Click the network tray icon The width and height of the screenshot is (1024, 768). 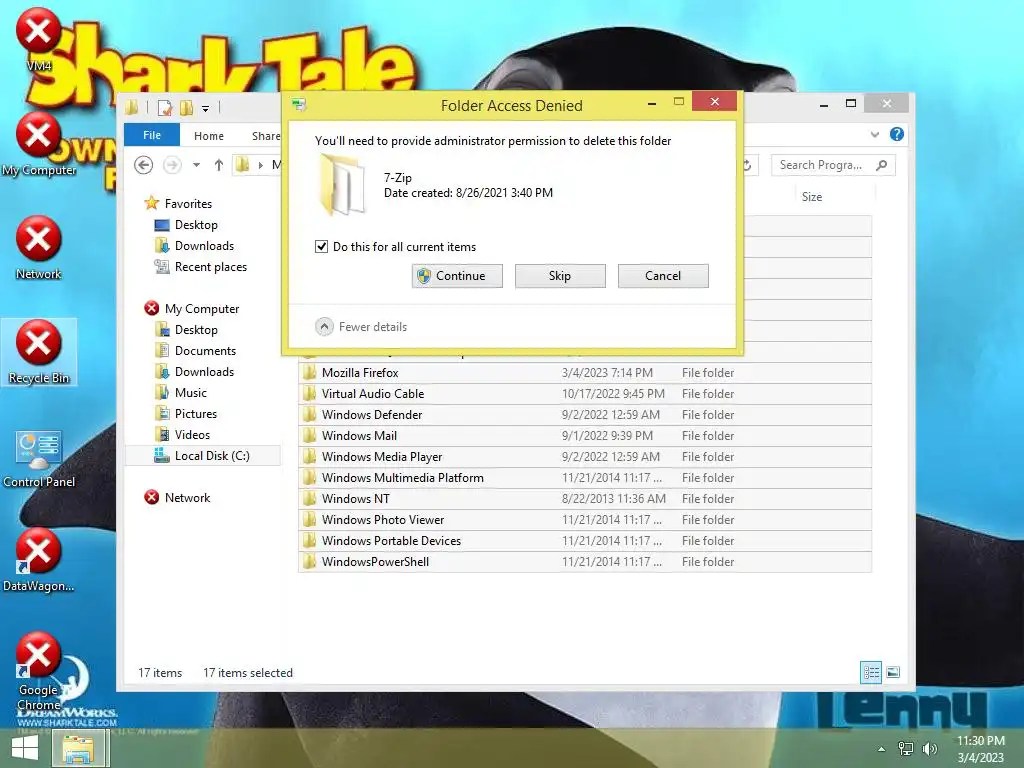(906, 749)
